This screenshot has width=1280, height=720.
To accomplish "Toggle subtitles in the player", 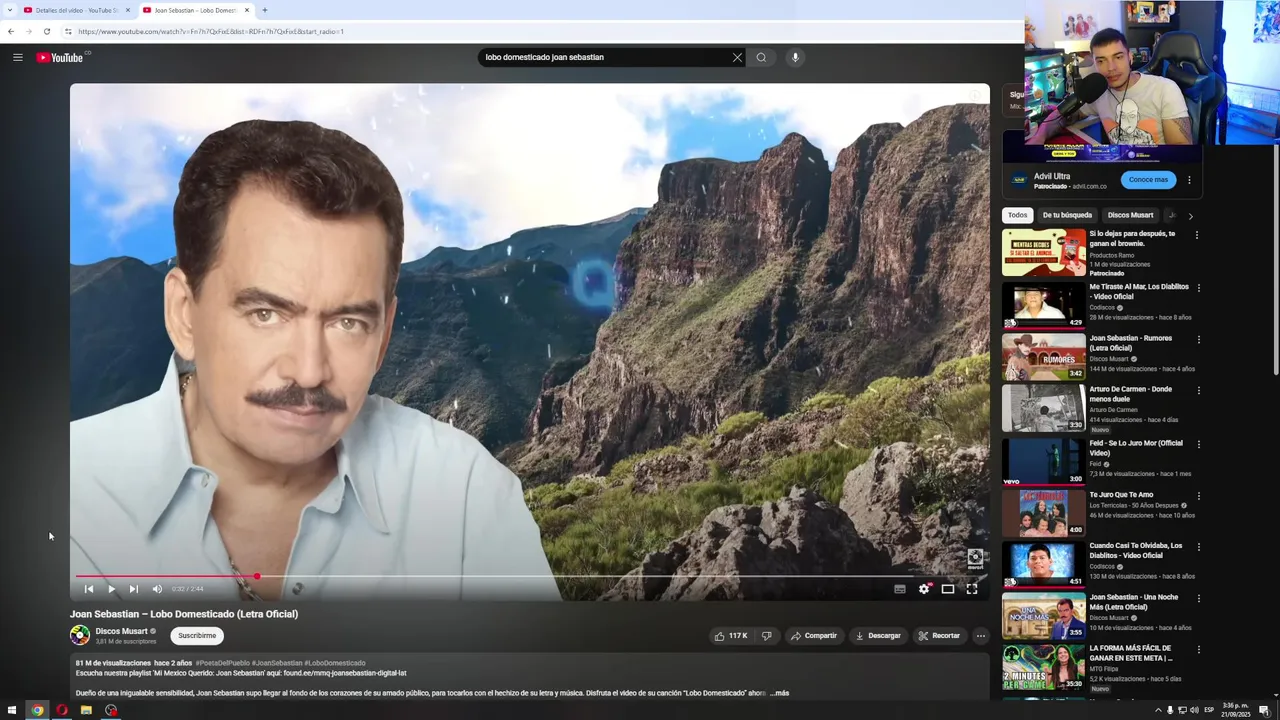I will 899,589.
